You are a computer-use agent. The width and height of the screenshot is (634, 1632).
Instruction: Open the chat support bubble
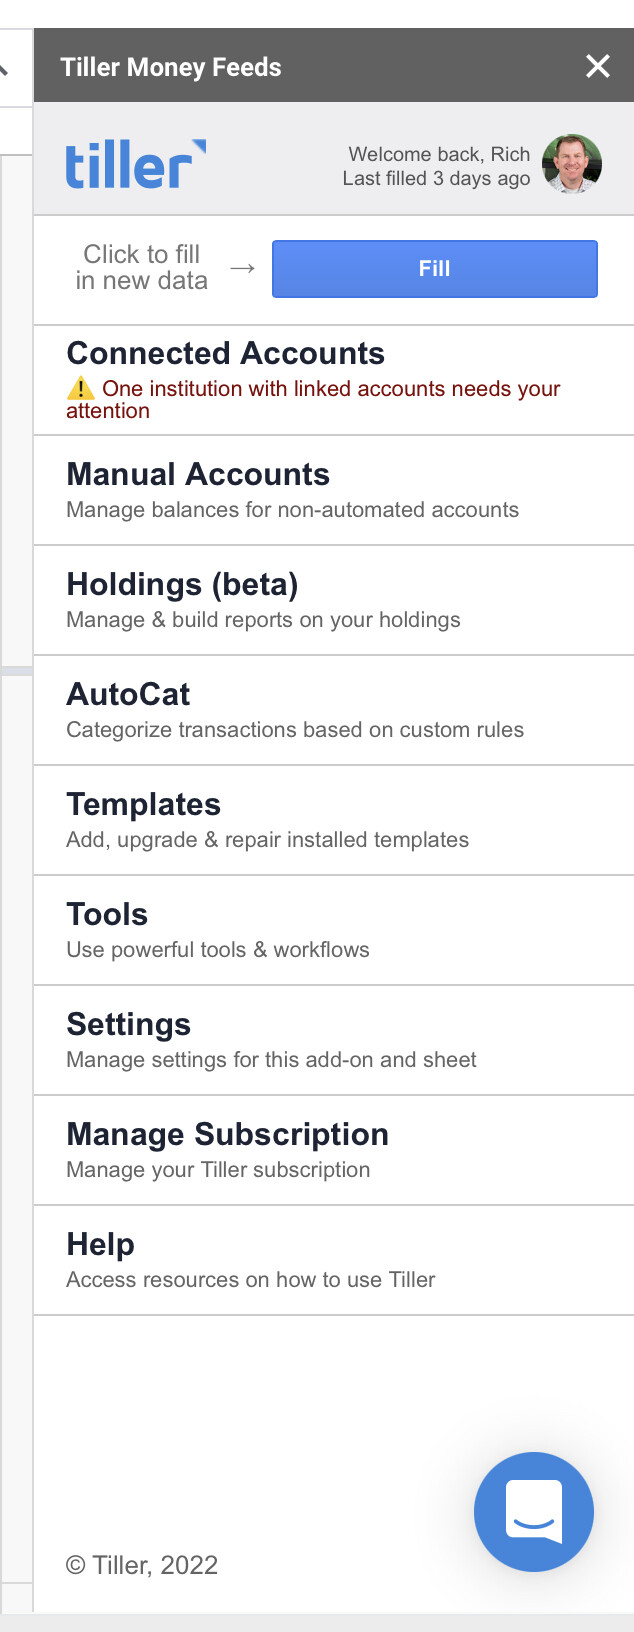[534, 1511]
